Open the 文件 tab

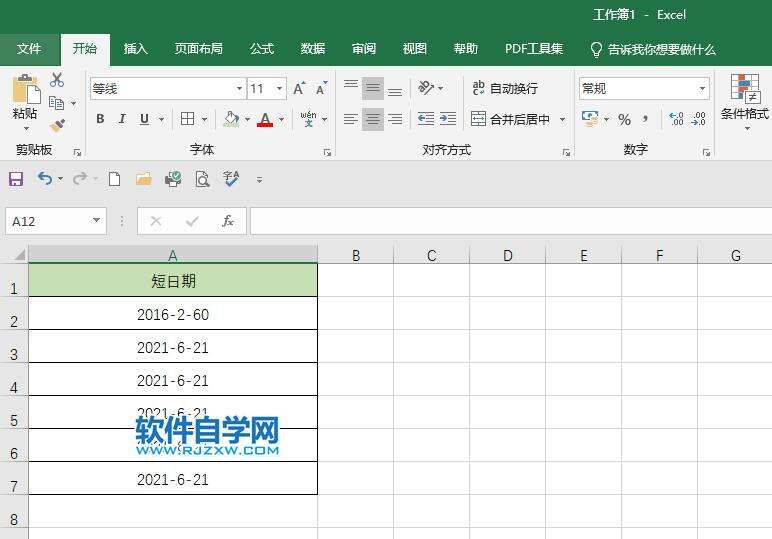pos(29,49)
